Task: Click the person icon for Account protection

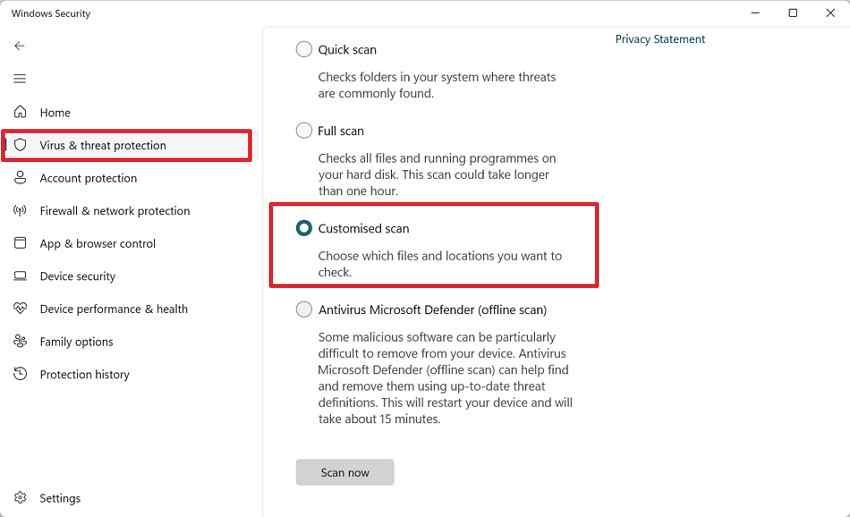Action: pyautogui.click(x=20, y=177)
